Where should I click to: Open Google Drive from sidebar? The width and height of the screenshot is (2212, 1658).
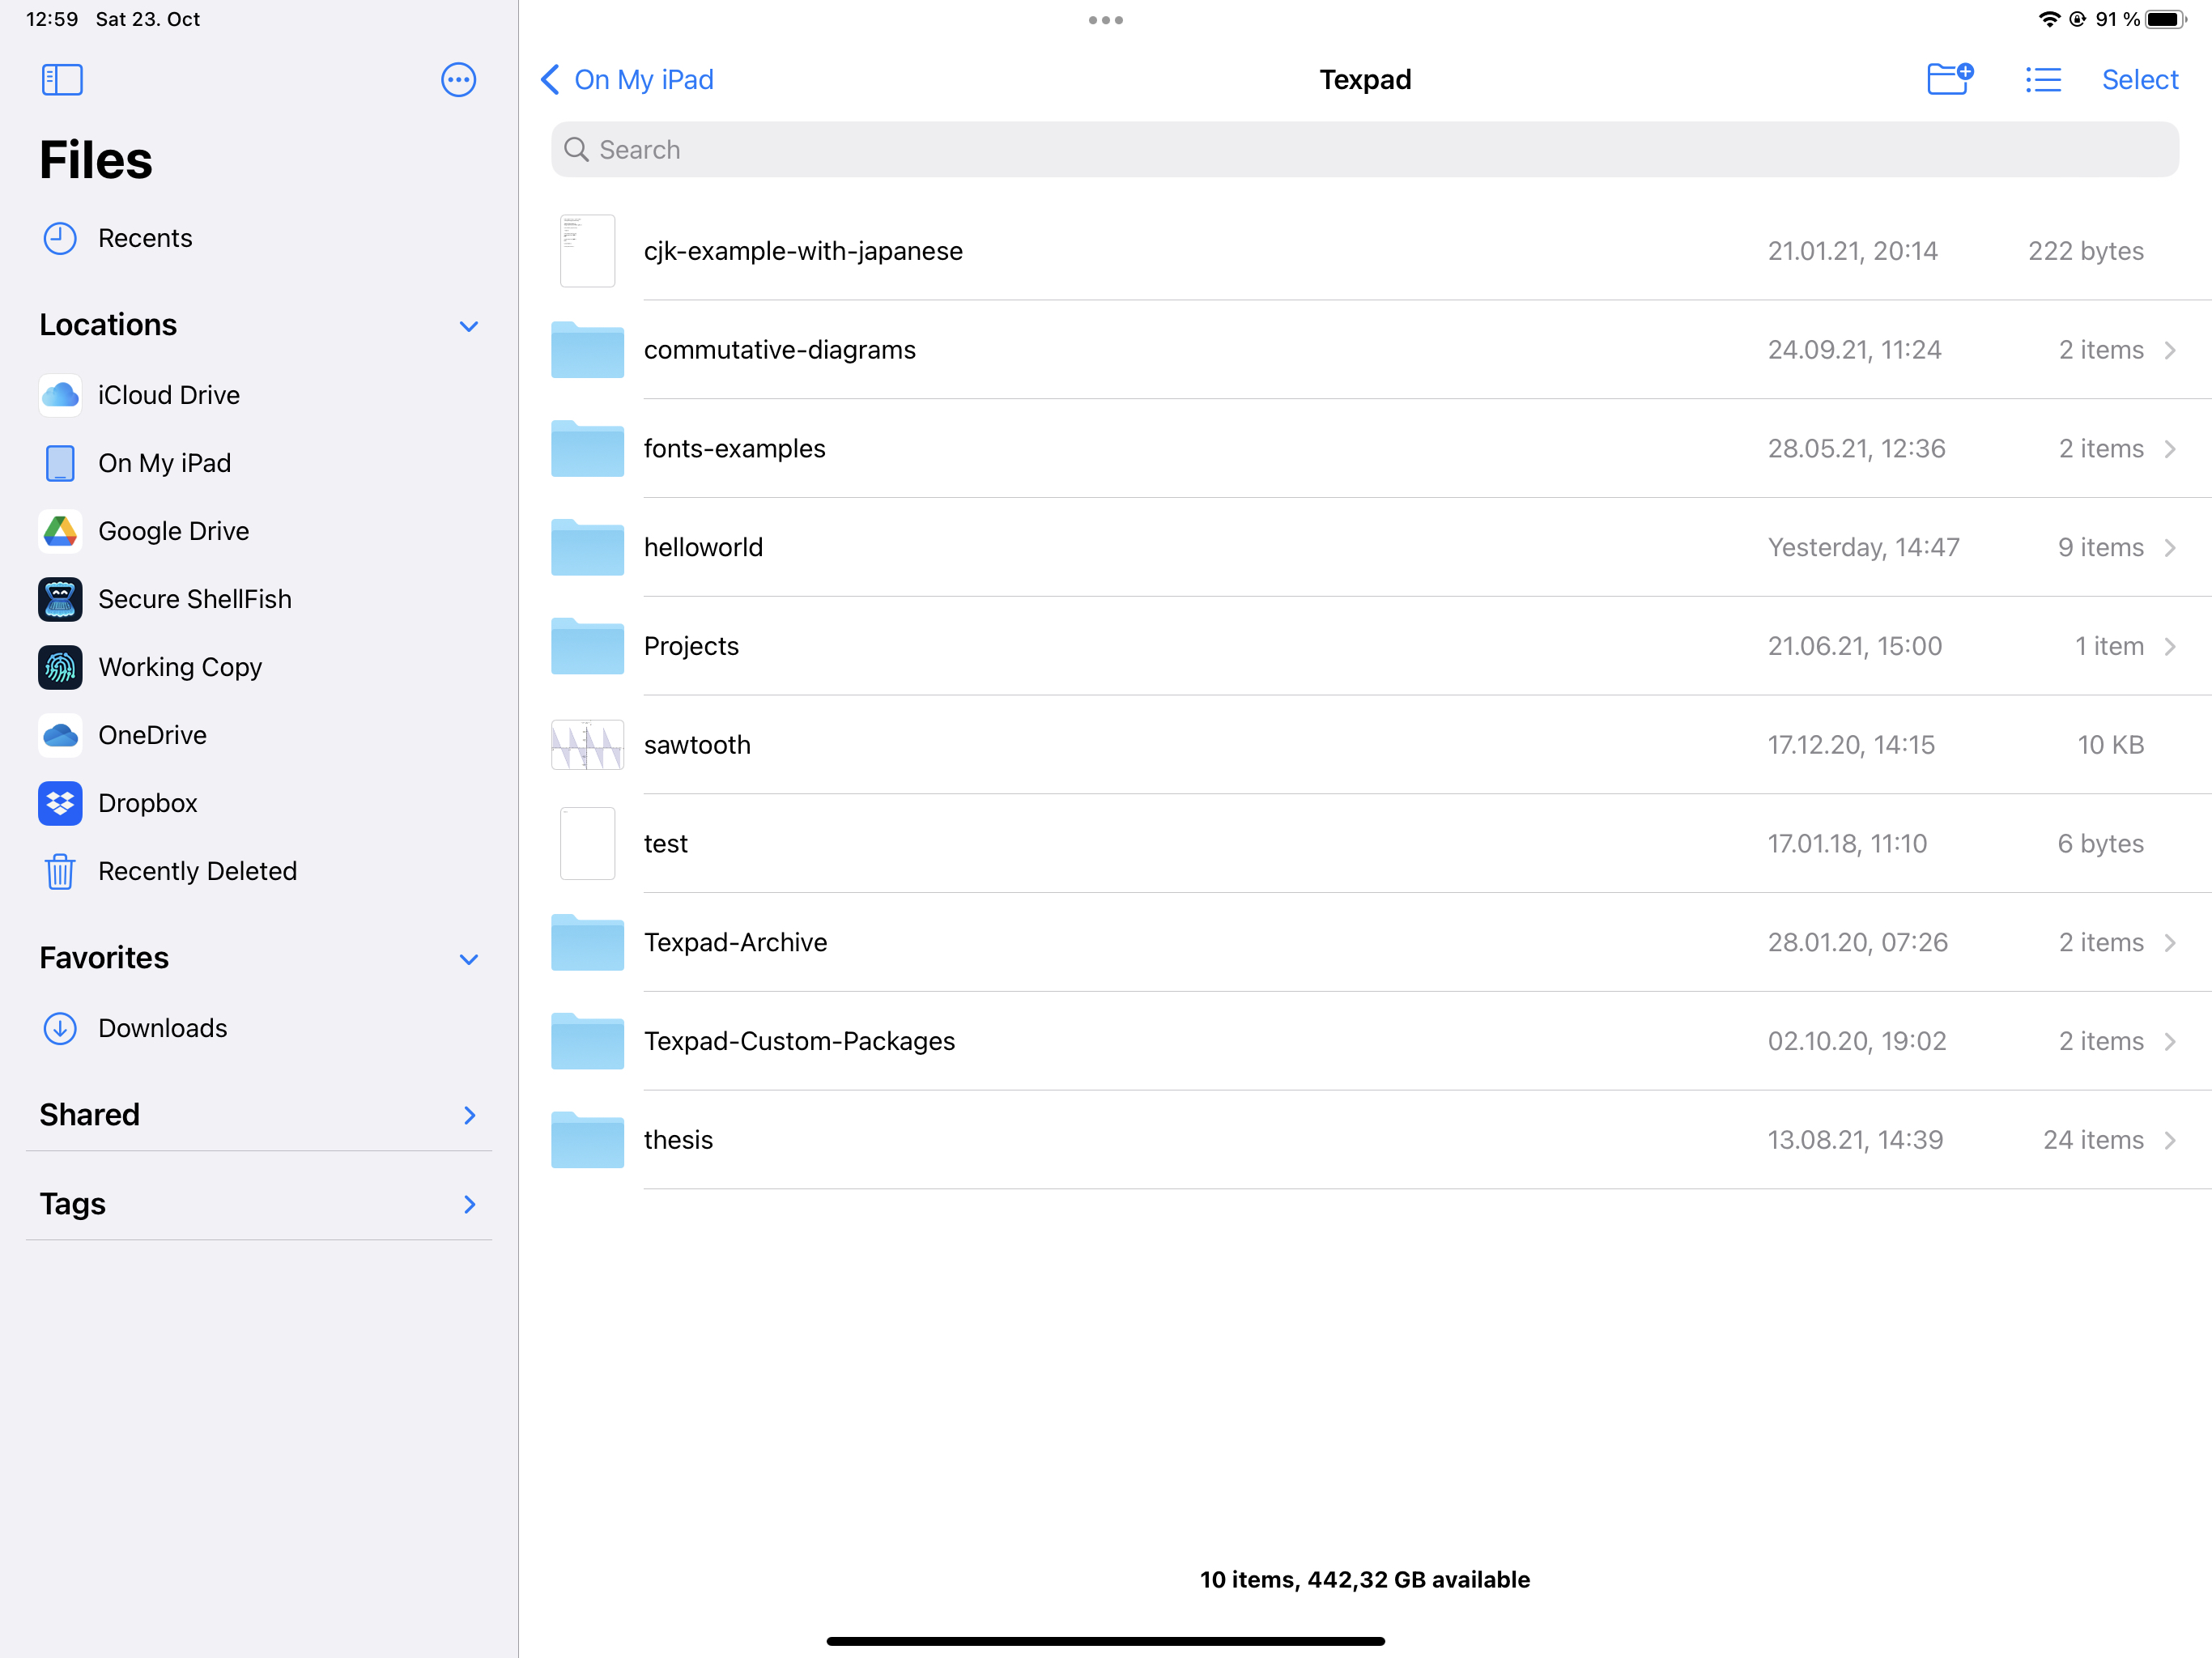(174, 531)
